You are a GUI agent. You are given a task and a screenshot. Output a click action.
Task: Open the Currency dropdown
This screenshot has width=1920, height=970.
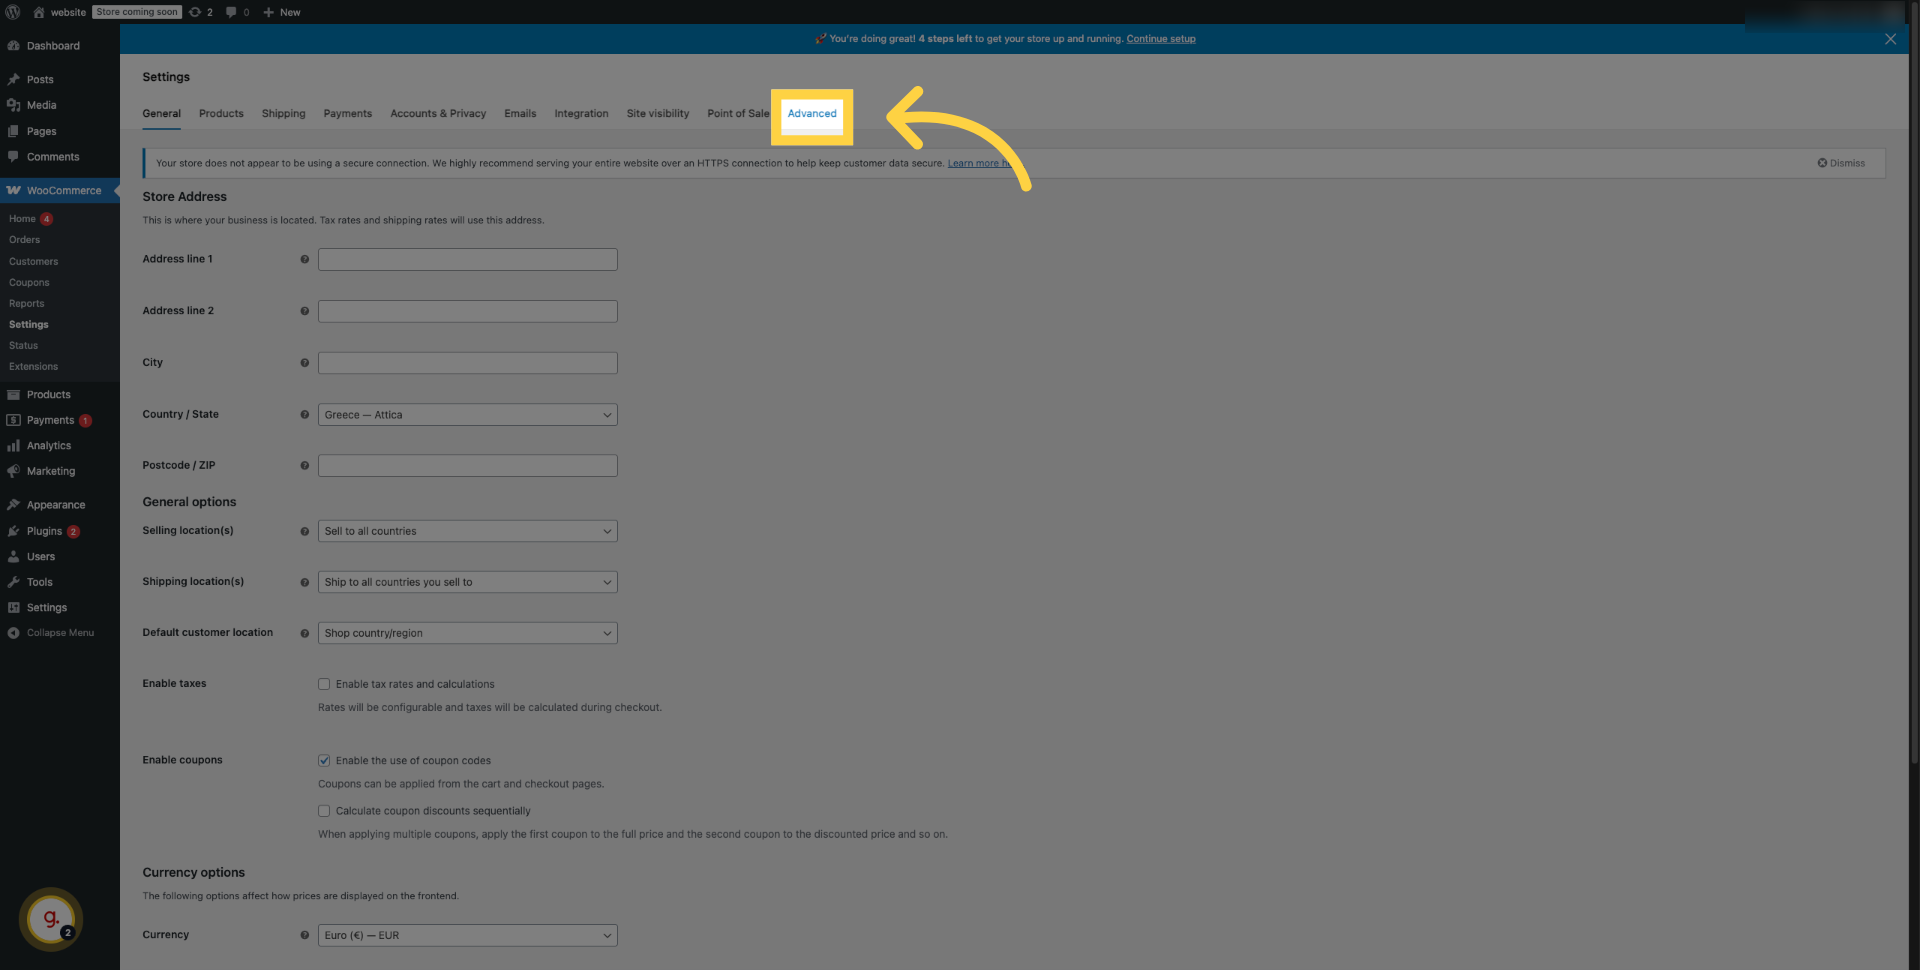tap(468, 935)
